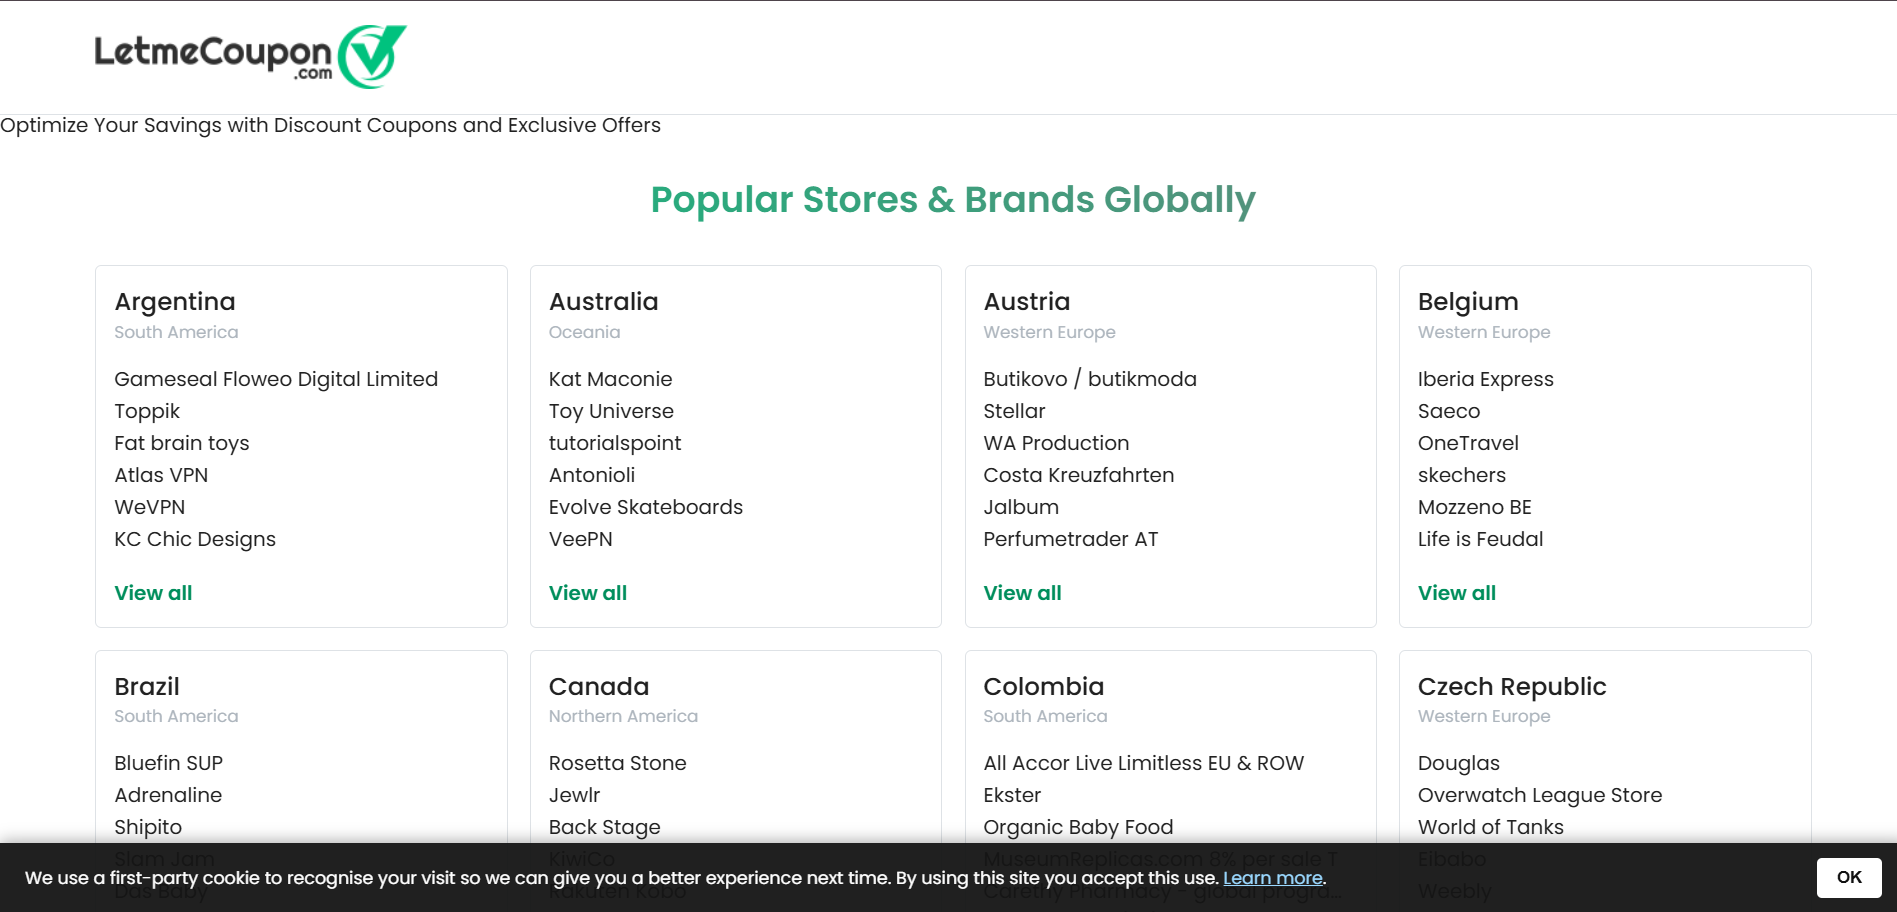The image size is (1897, 912).
Task: Open Douglas store
Action: (1459, 763)
